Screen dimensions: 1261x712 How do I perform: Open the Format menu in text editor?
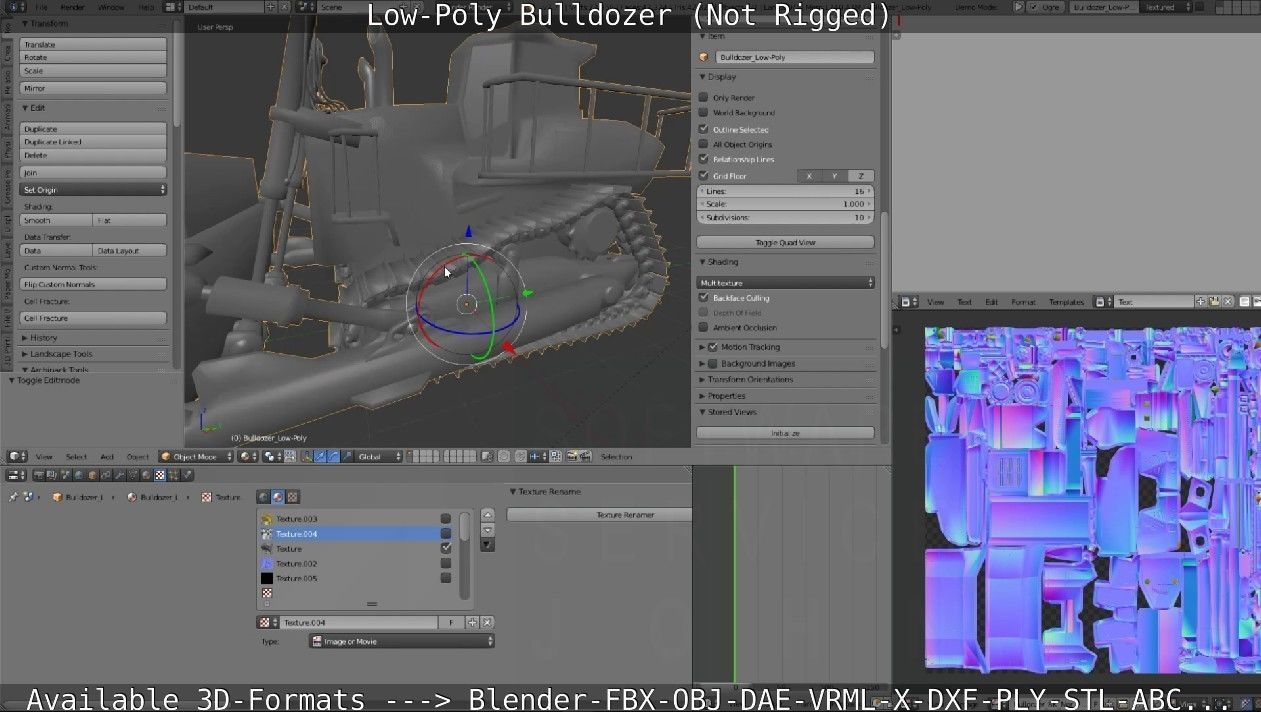coord(1024,301)
